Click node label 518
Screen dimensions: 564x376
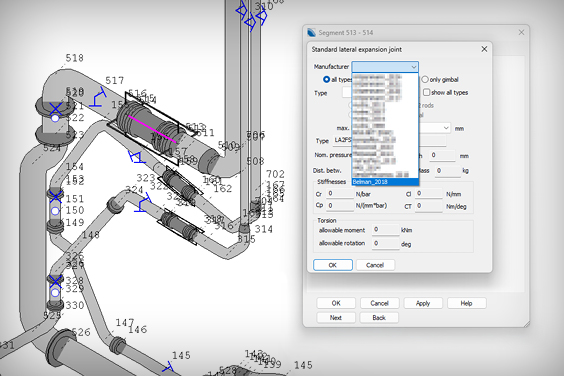(74, 58)
